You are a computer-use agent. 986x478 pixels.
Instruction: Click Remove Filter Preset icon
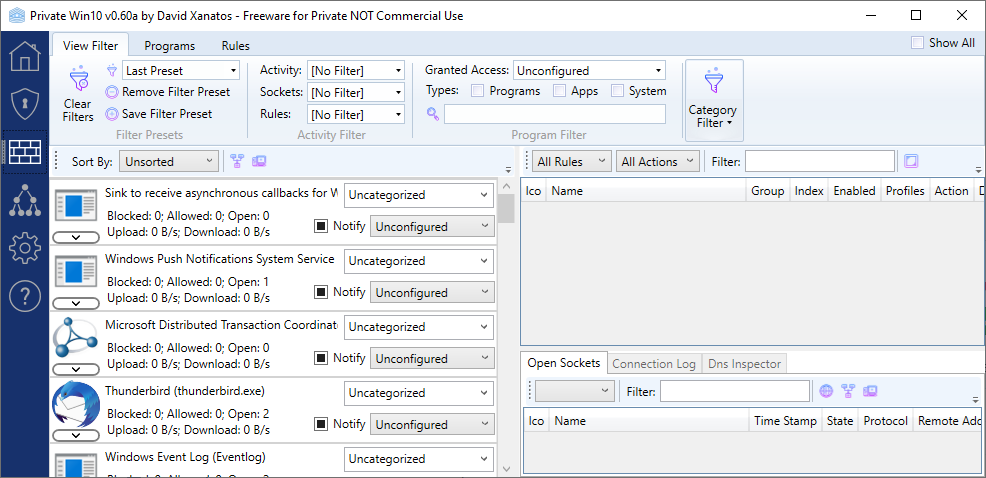click(112, 92)
